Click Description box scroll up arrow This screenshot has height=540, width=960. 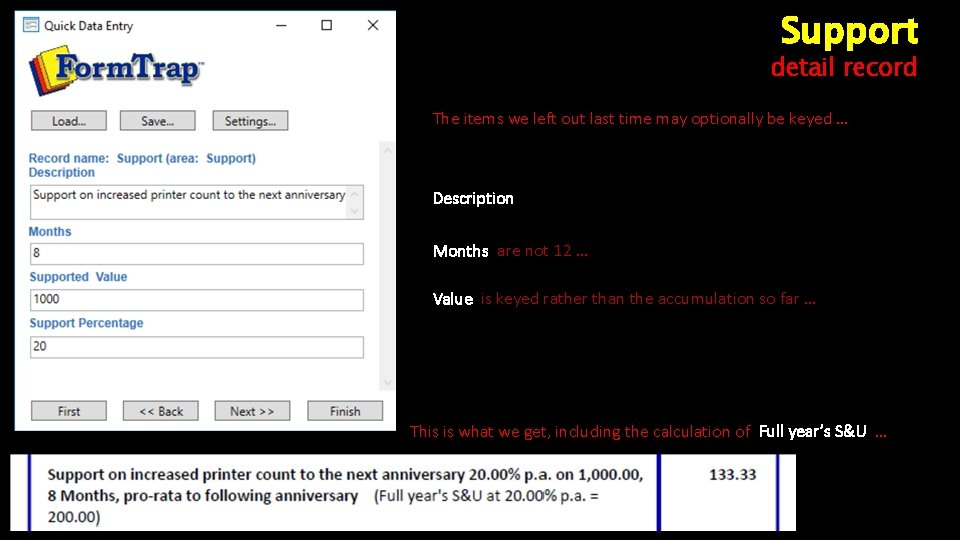(x=354, y=193)
